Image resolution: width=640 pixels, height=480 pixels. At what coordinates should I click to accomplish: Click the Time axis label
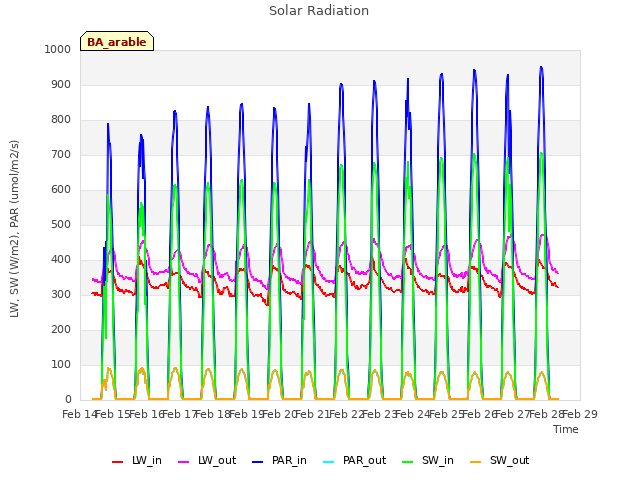pos(566,429)
